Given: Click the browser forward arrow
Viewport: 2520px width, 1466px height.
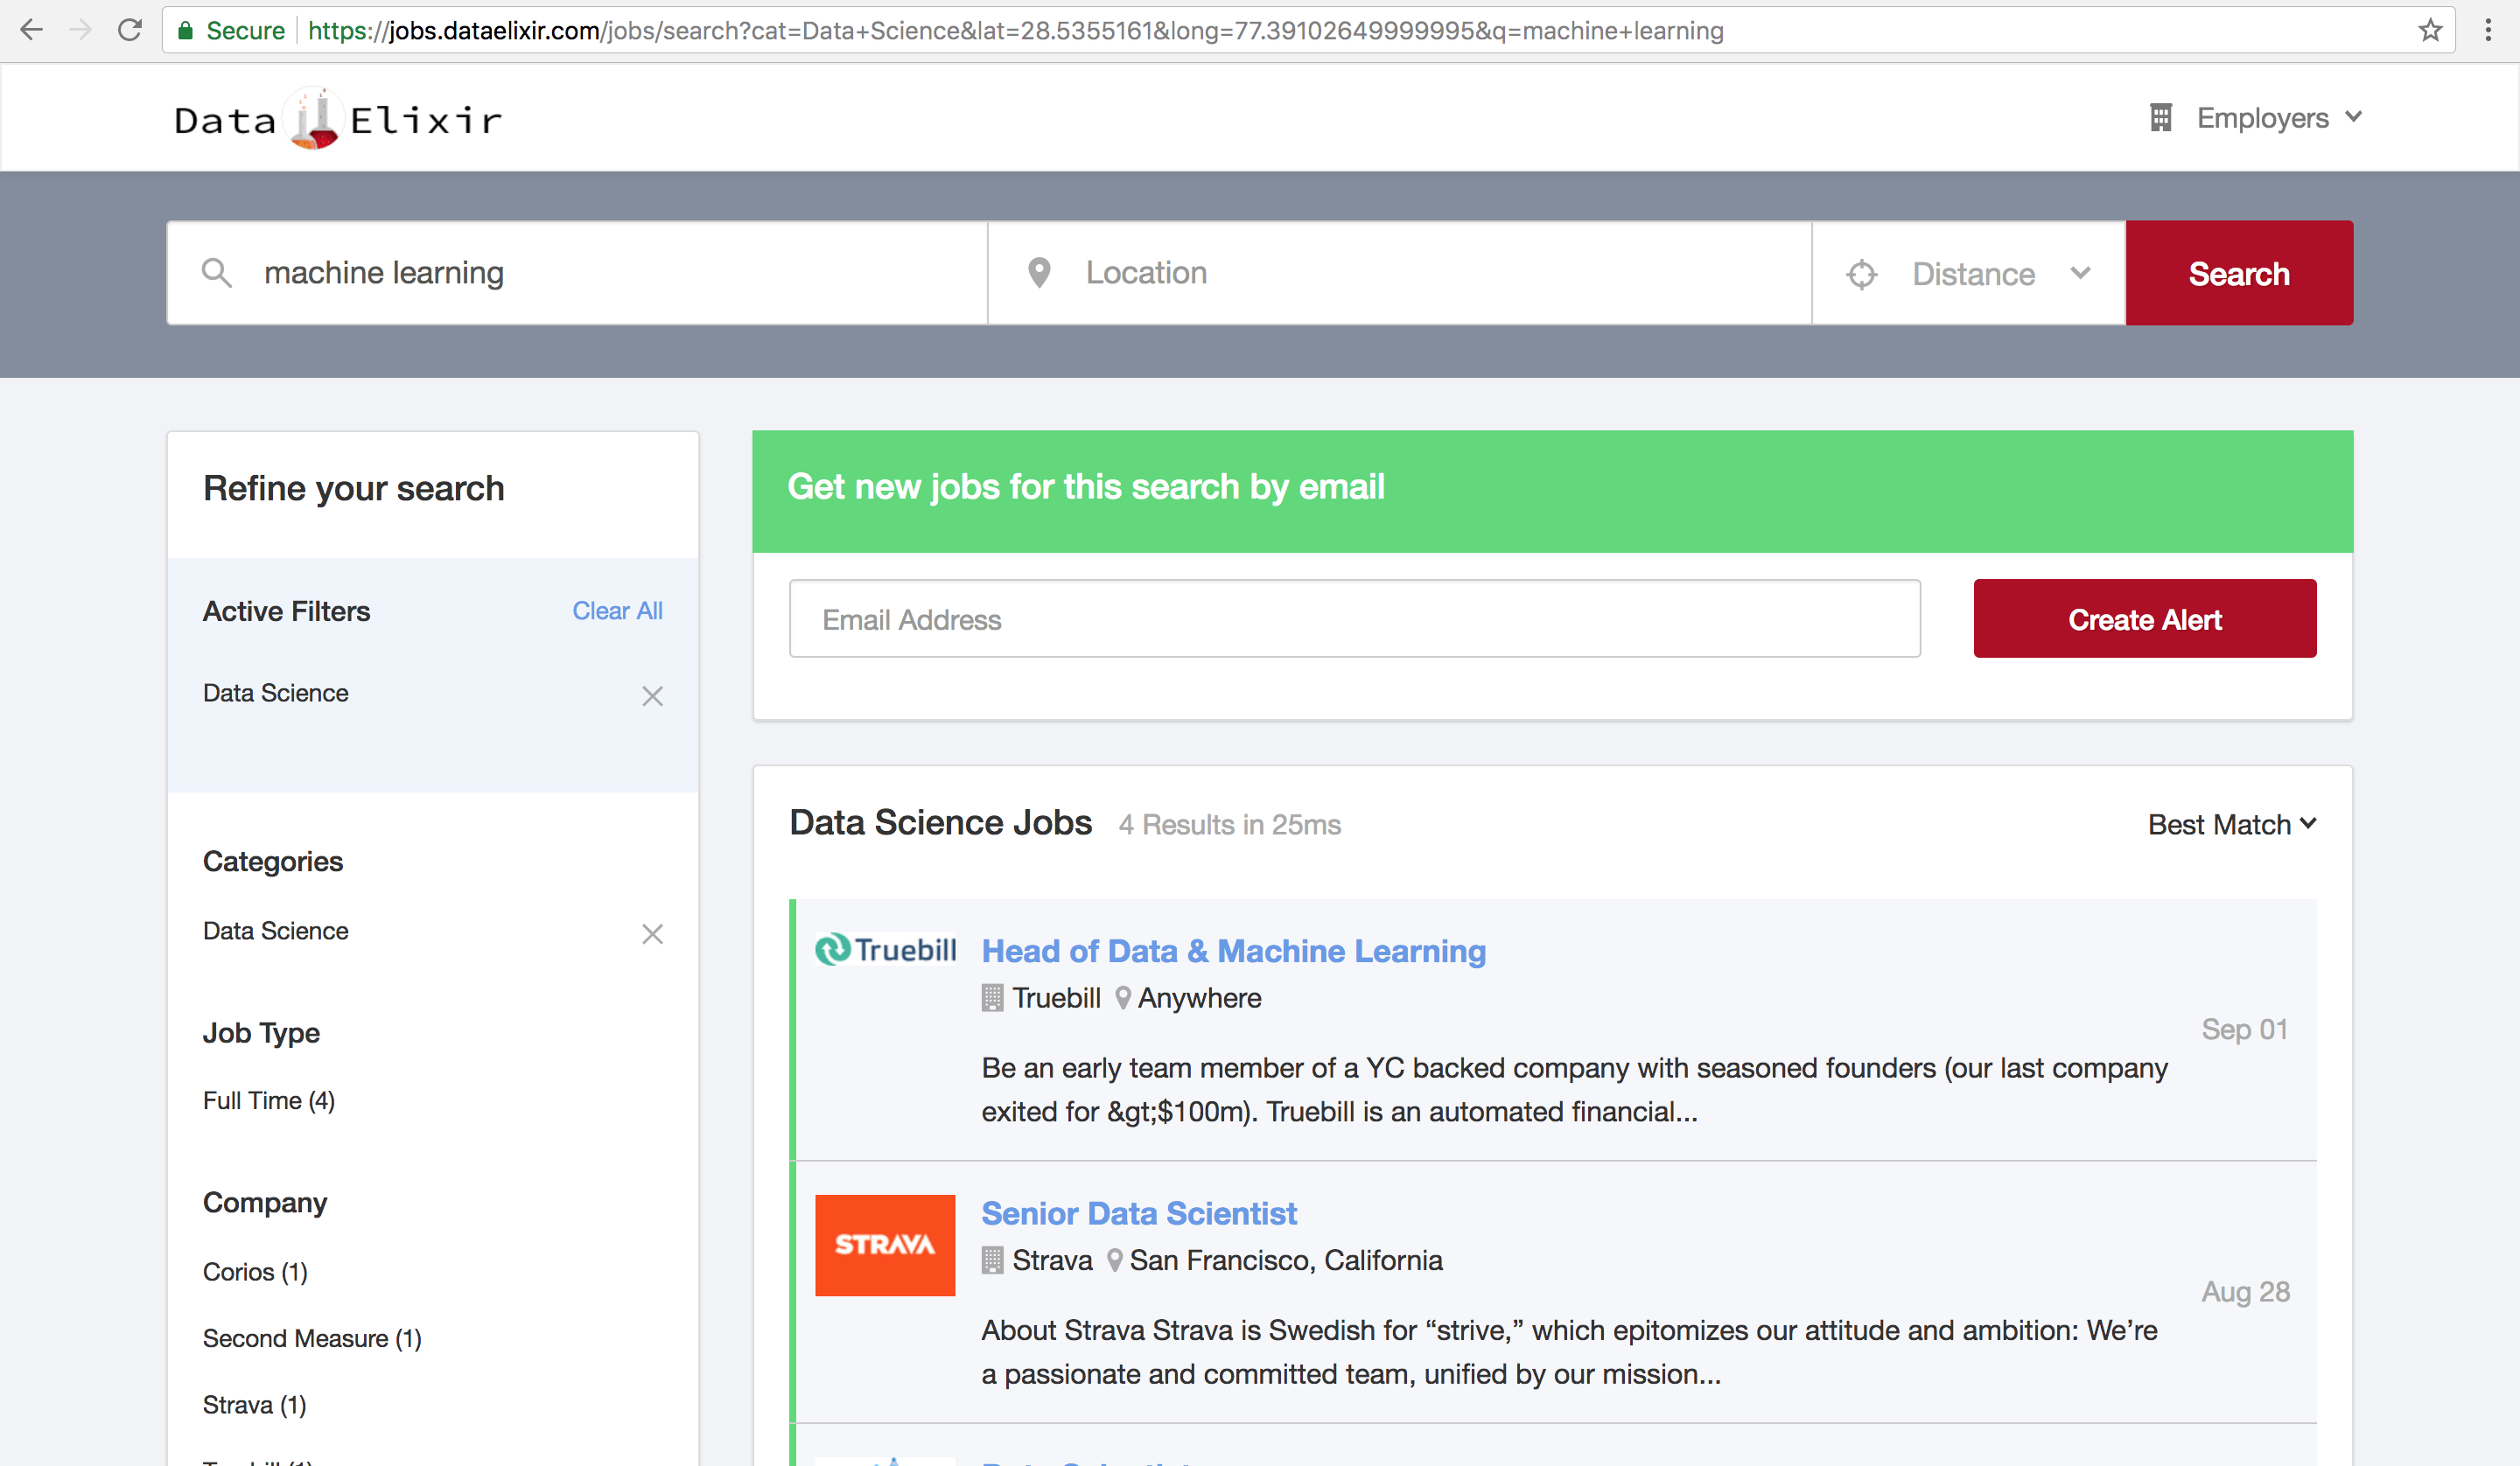Looking at the screenshot, I should tap(80, 30).
